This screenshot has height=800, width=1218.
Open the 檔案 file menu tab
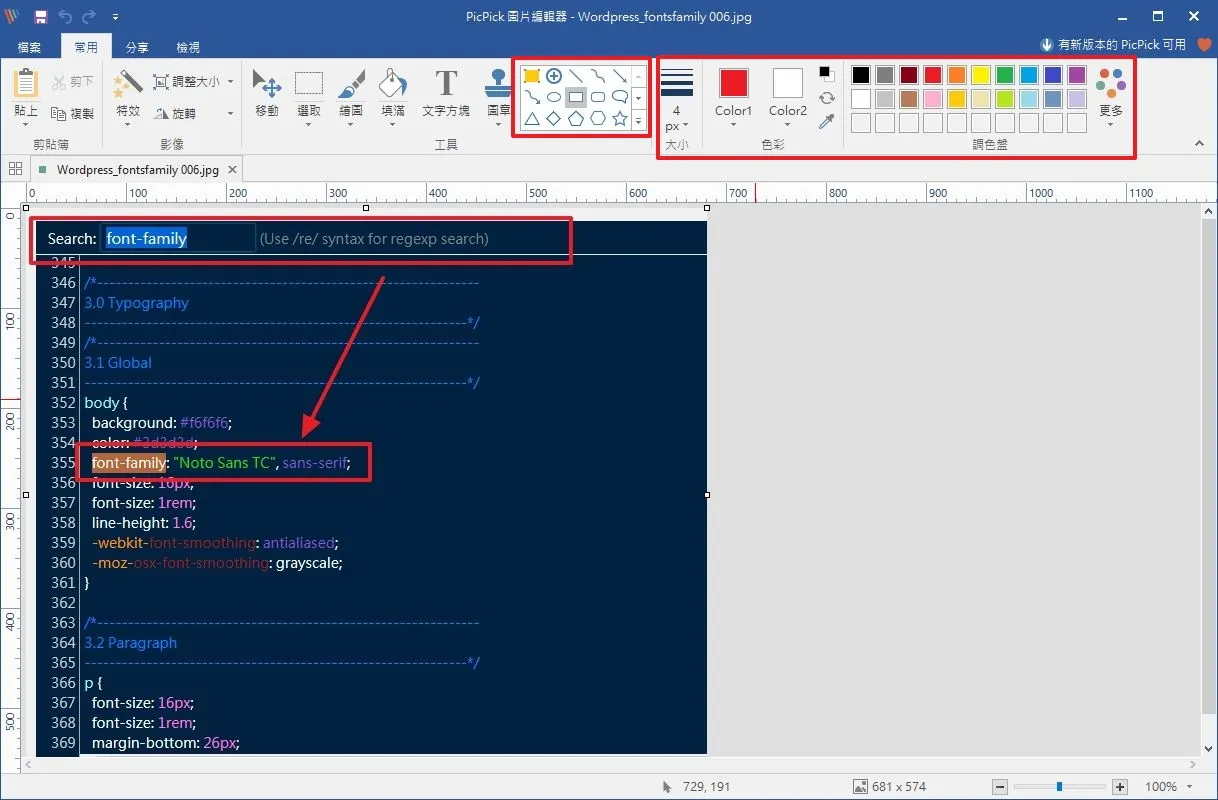point(29,47)
